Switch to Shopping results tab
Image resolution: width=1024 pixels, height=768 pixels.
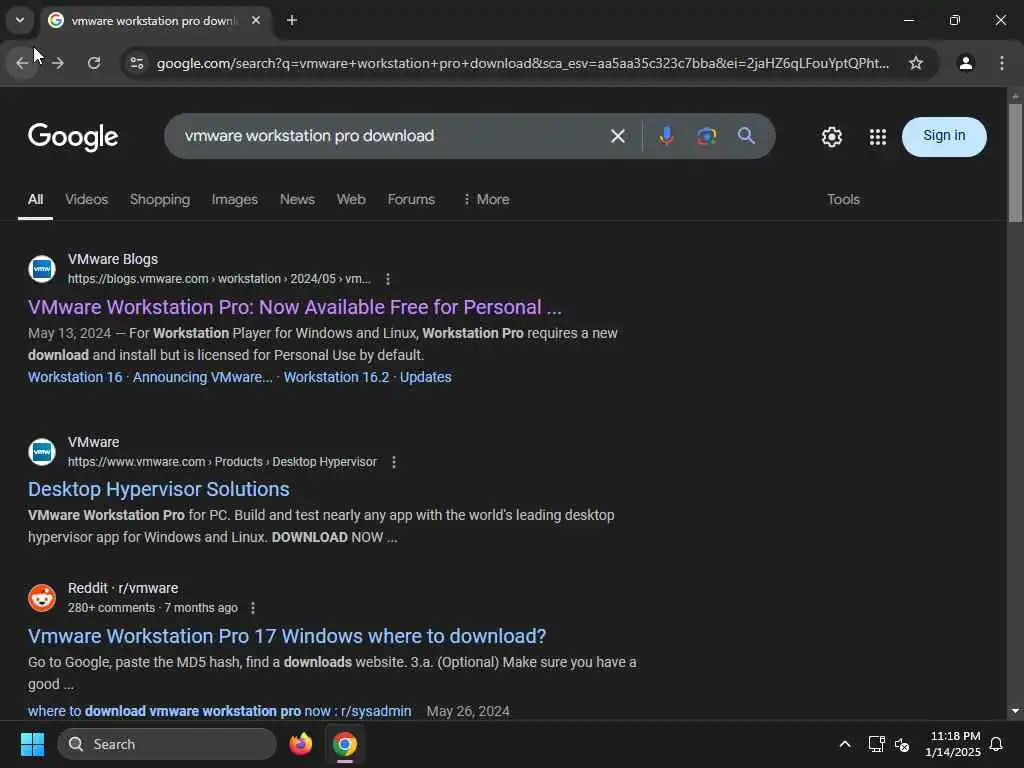160,200
